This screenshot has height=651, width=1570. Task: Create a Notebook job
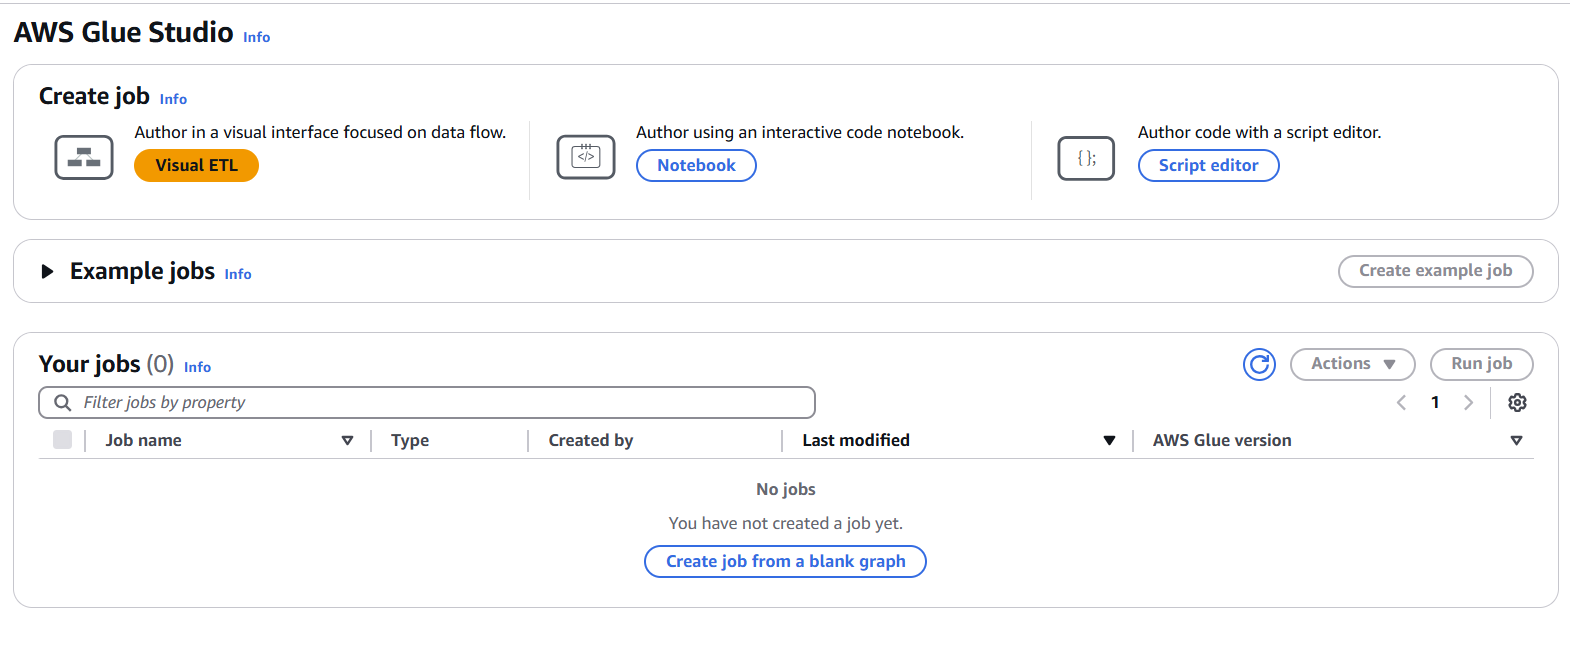pyautogui.click(x=696, y=166)
